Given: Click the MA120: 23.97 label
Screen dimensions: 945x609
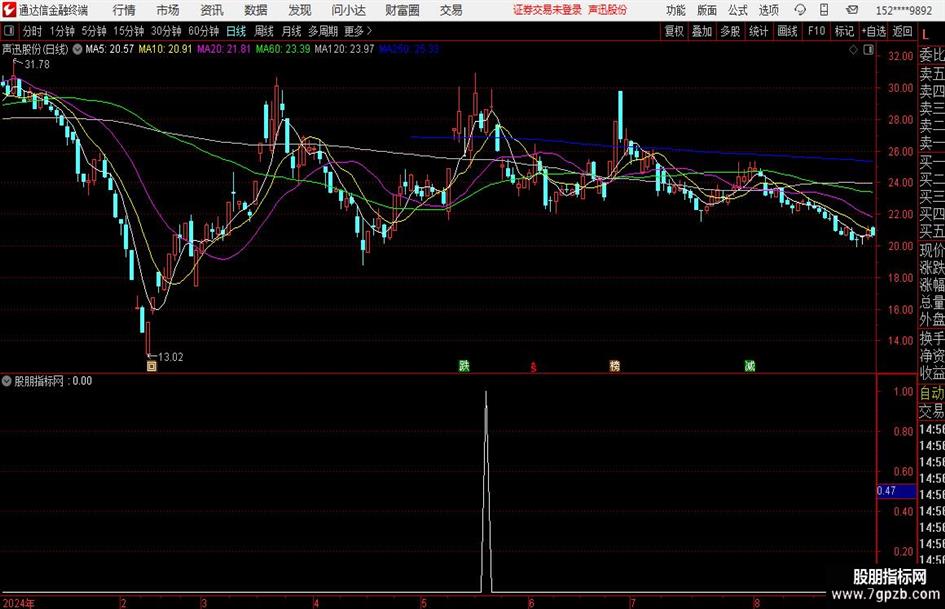Looking at the screenshot, I should pos(344,49).
